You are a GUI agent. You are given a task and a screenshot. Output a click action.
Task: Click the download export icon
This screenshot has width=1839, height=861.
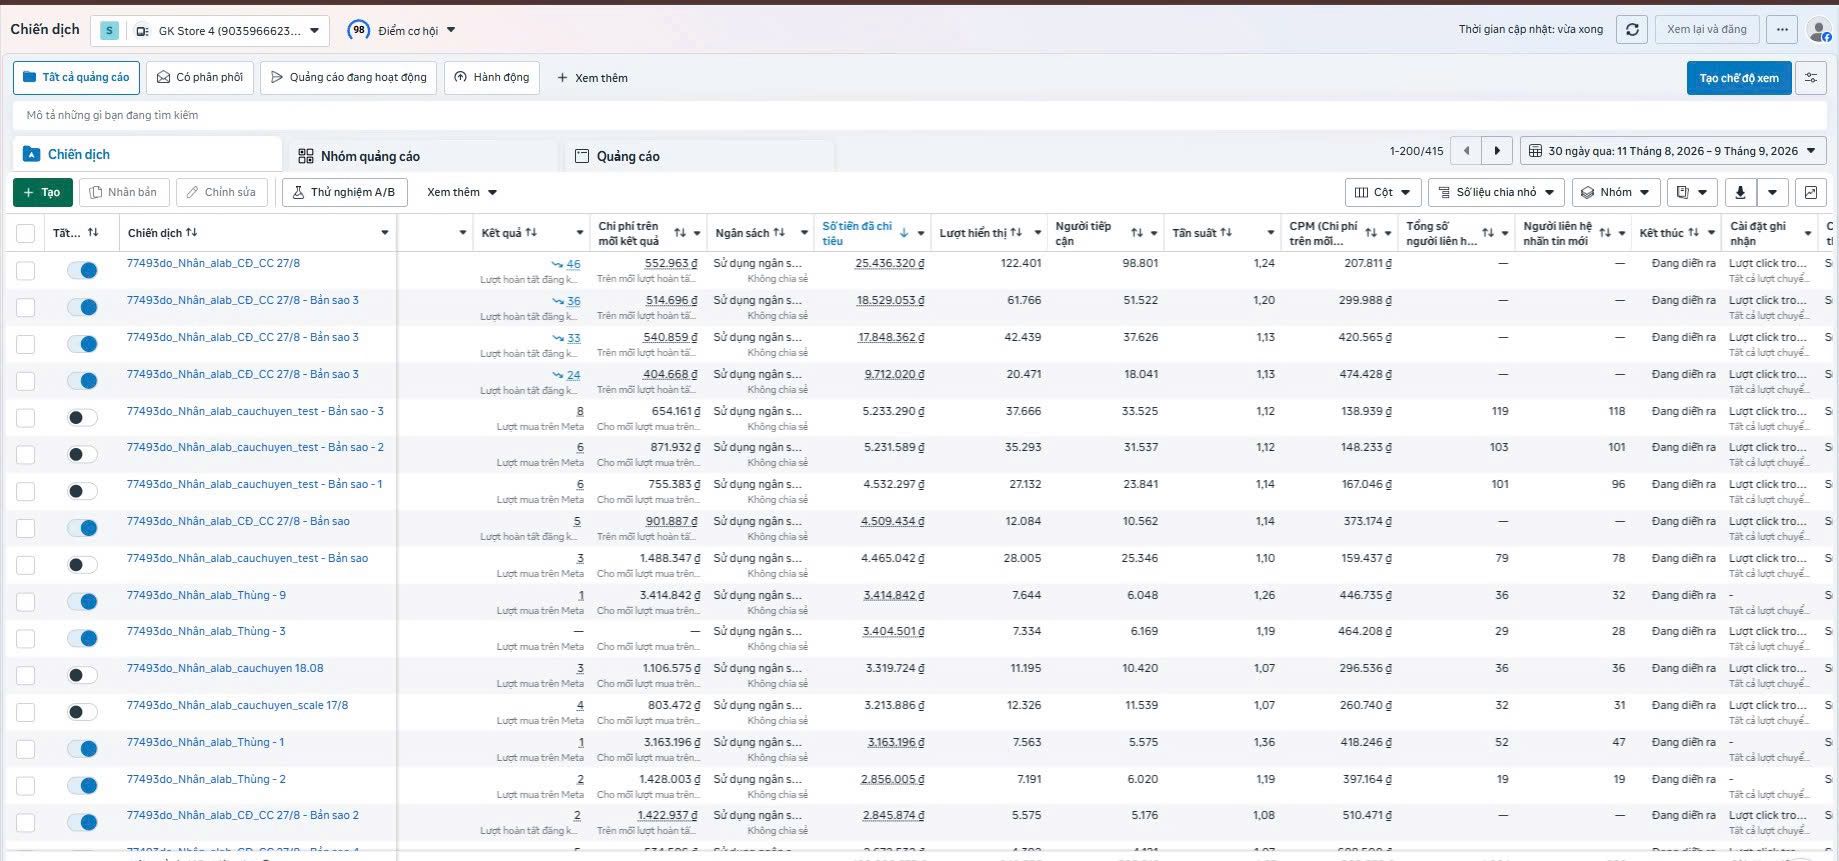1740,192
